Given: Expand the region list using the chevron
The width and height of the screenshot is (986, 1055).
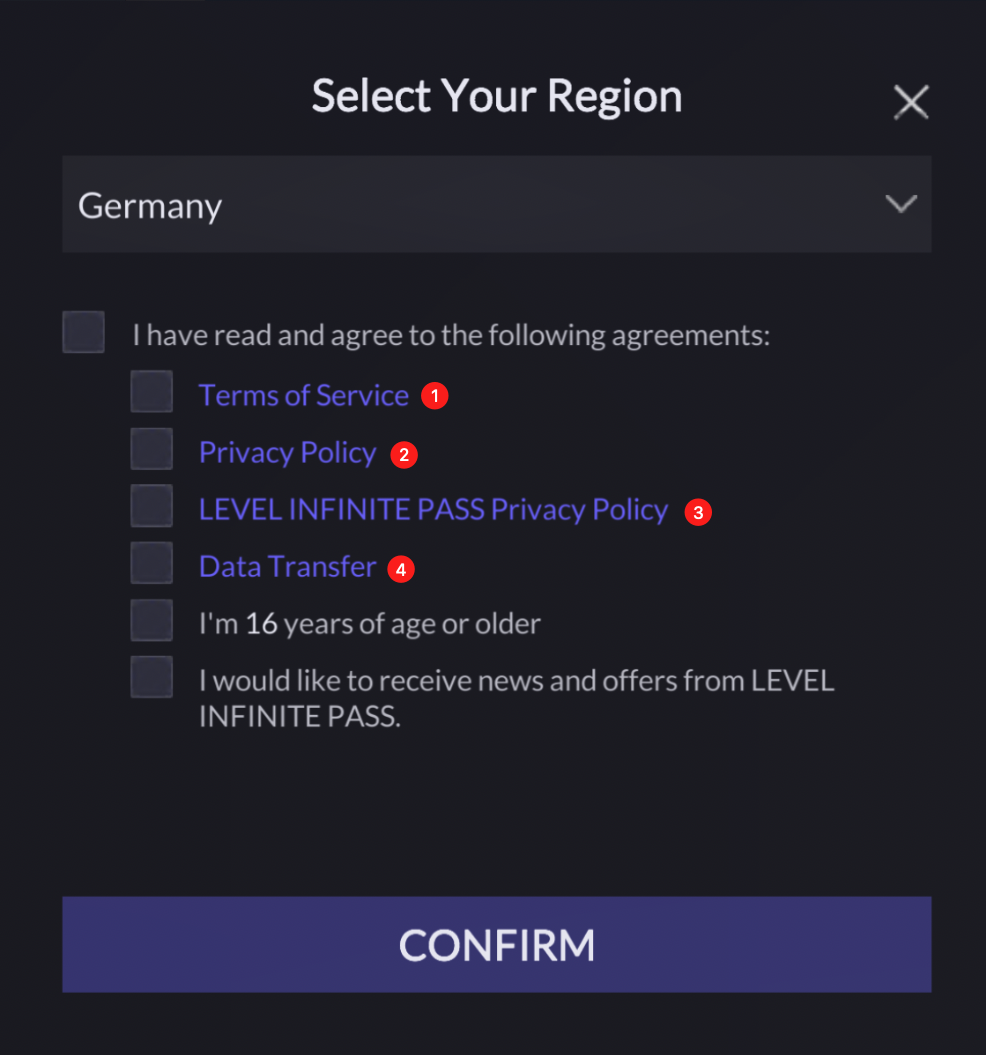Looking at the screenshot, I should pos(899,204).
